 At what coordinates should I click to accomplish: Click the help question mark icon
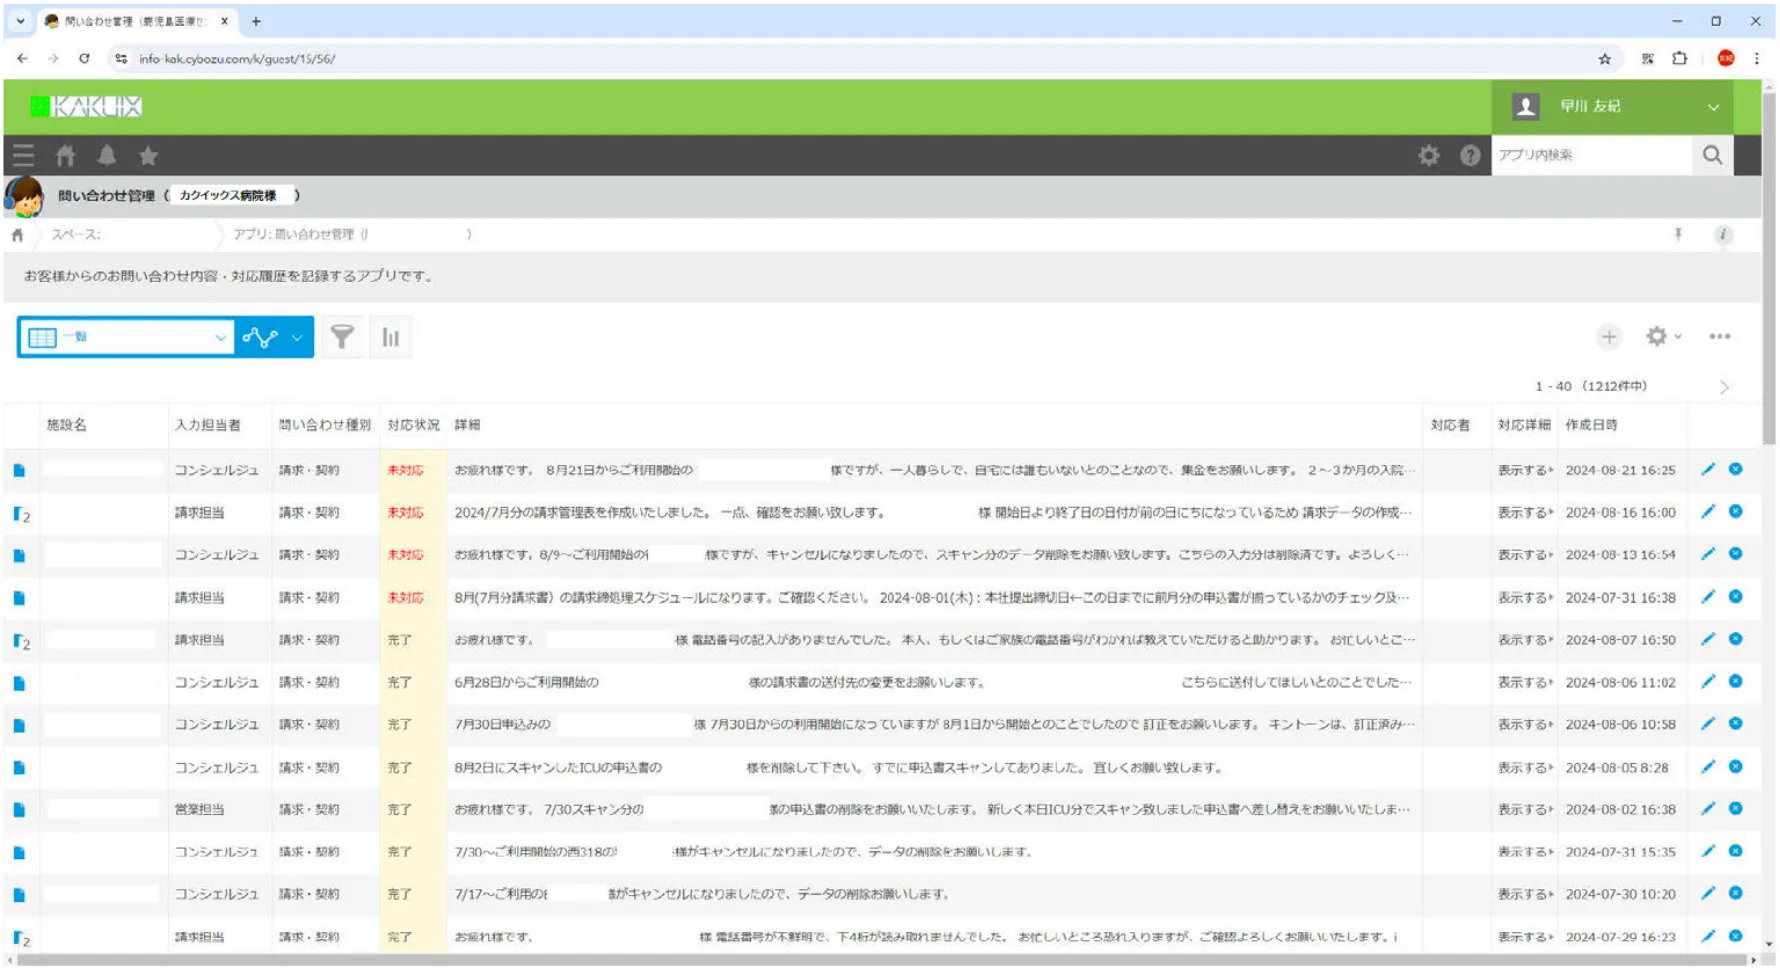[1470, 156]
